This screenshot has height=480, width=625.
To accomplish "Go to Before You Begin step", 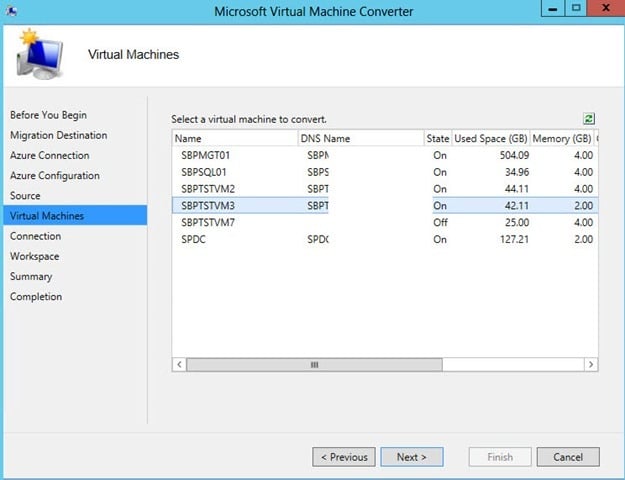I will [48, 115].
